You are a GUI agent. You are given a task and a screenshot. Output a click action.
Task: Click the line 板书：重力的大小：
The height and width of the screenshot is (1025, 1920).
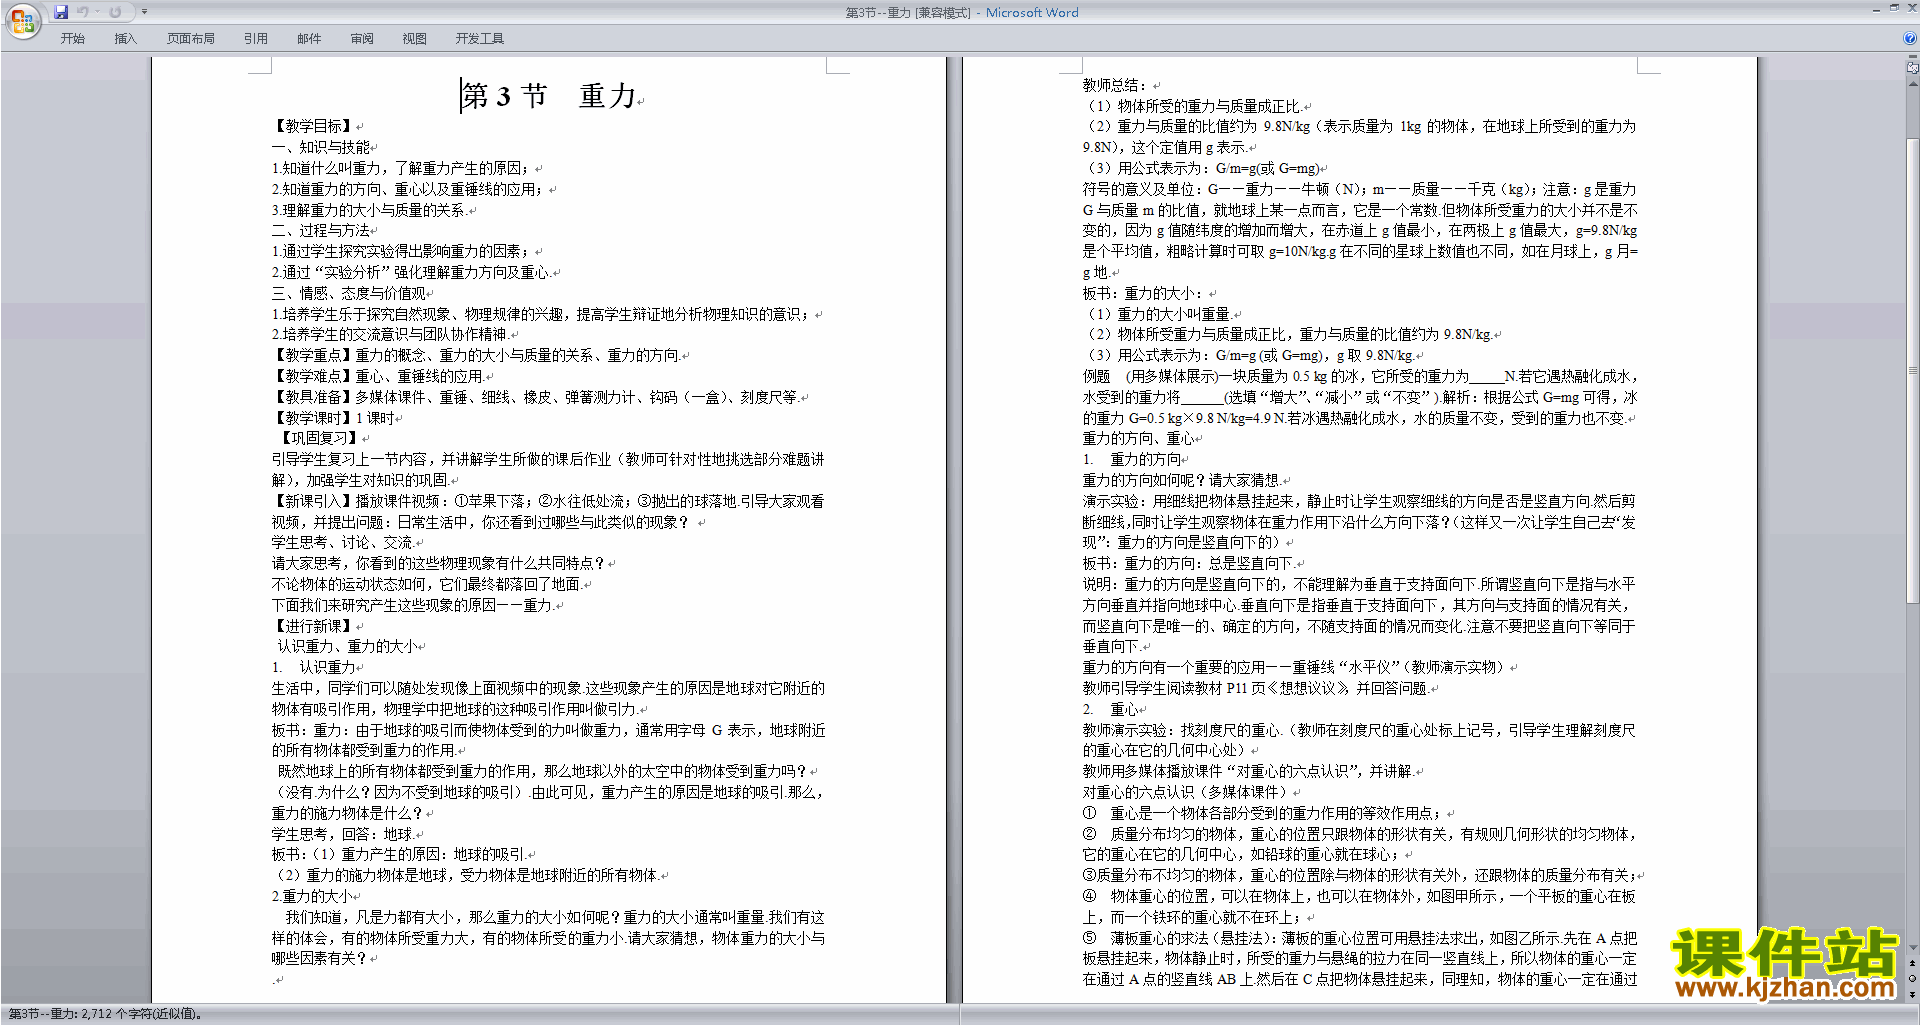tap(1144, 293)
